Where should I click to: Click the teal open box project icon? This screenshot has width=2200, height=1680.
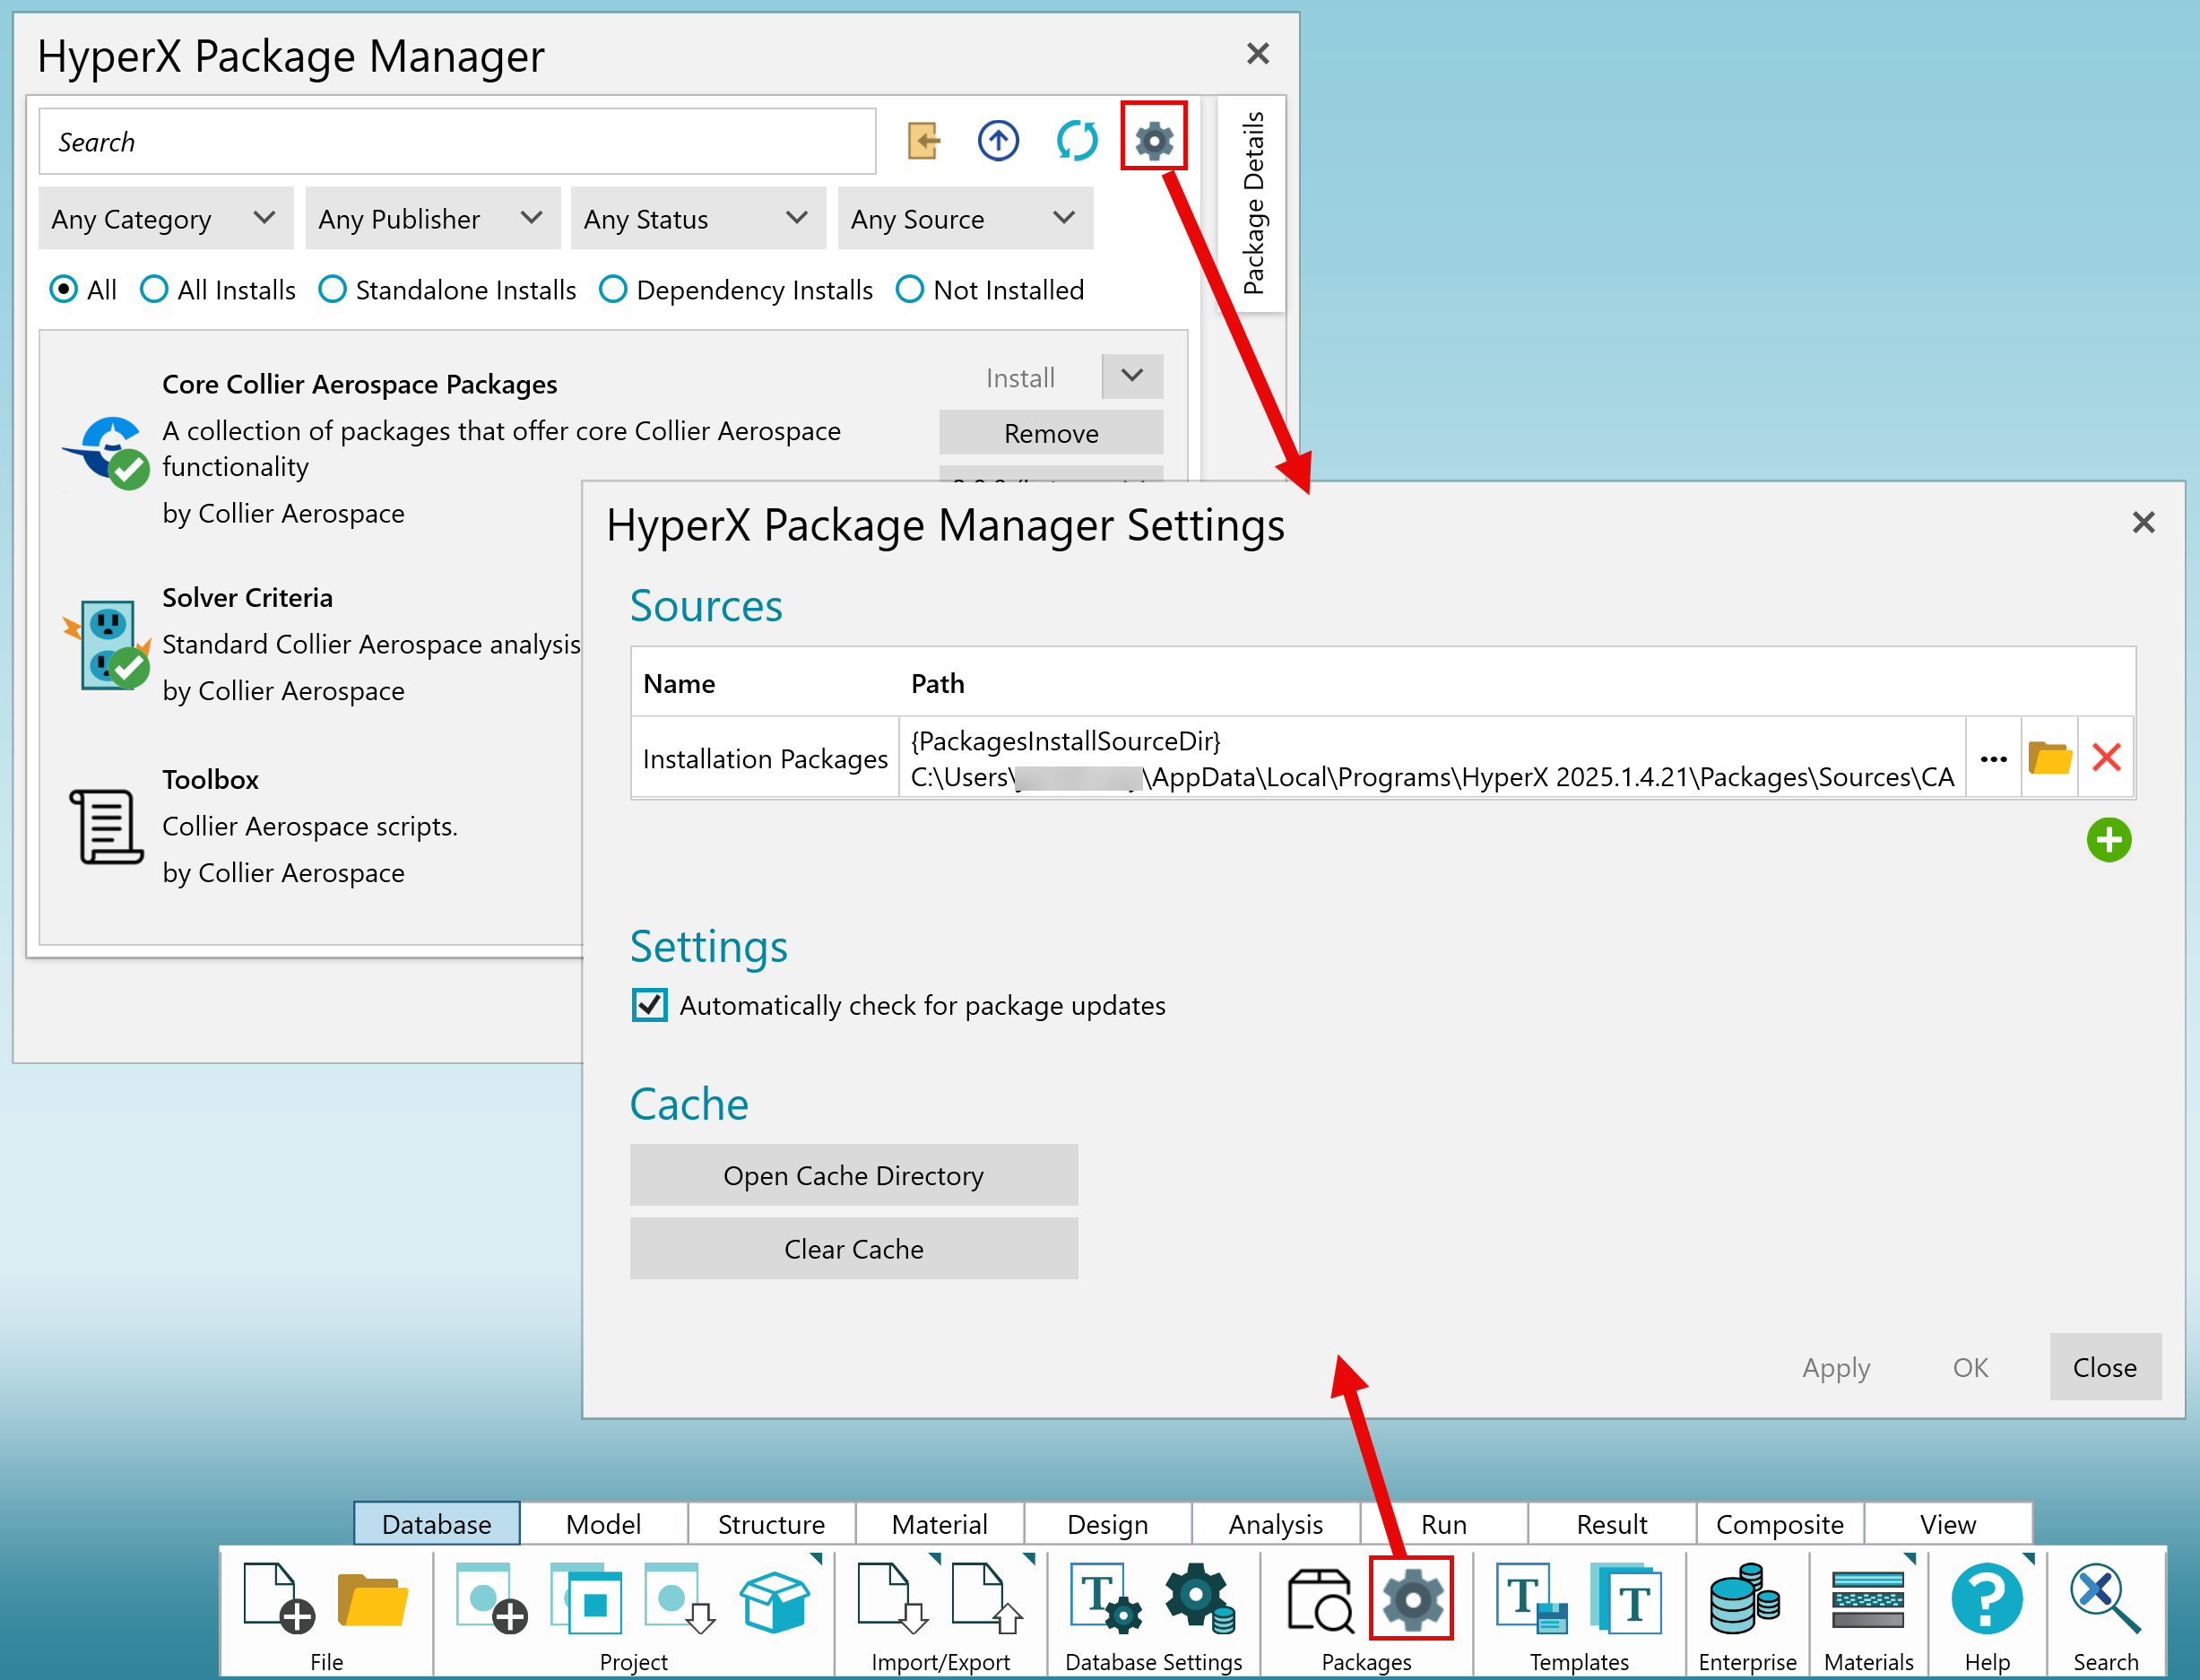coord(774,1600)
